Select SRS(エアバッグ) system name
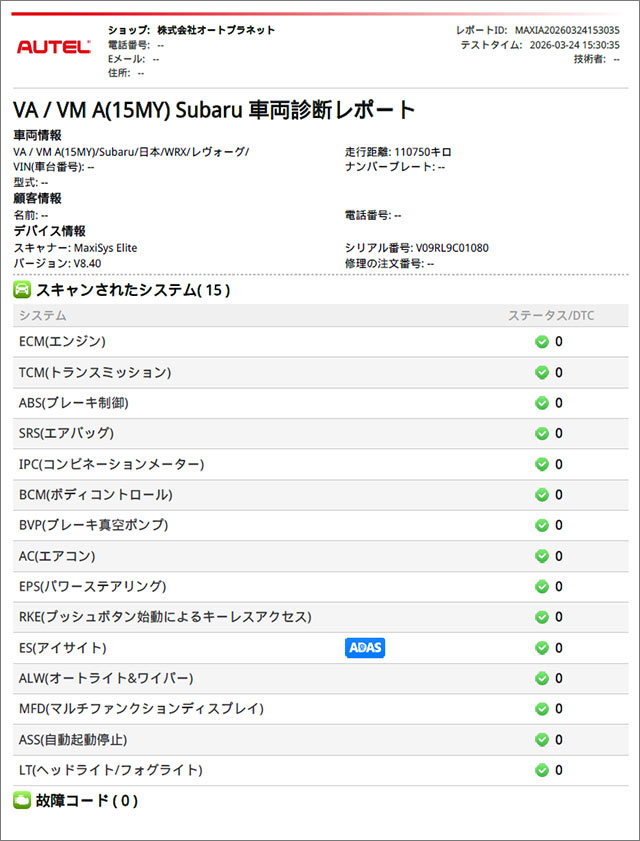The width and height of the screenshot is (640, 841). pos(67,433)
